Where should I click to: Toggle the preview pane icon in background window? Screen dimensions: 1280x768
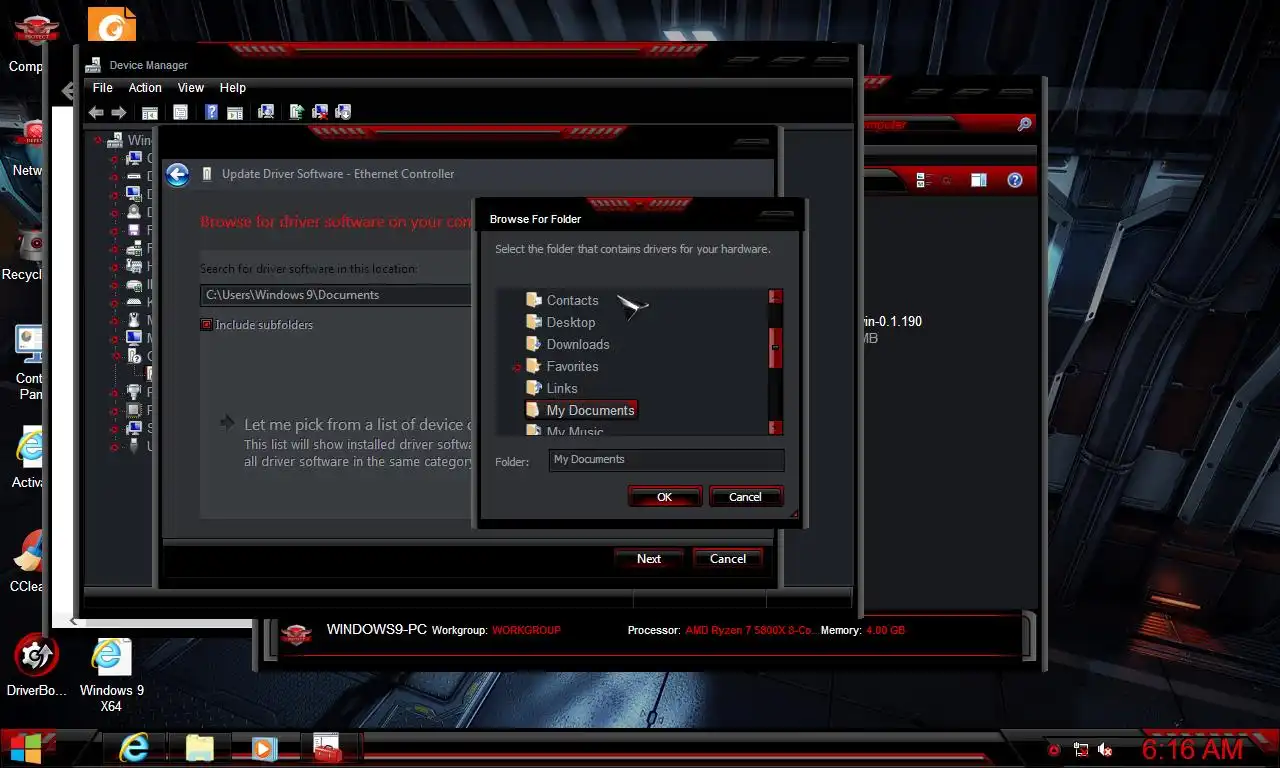pos(979,181)
